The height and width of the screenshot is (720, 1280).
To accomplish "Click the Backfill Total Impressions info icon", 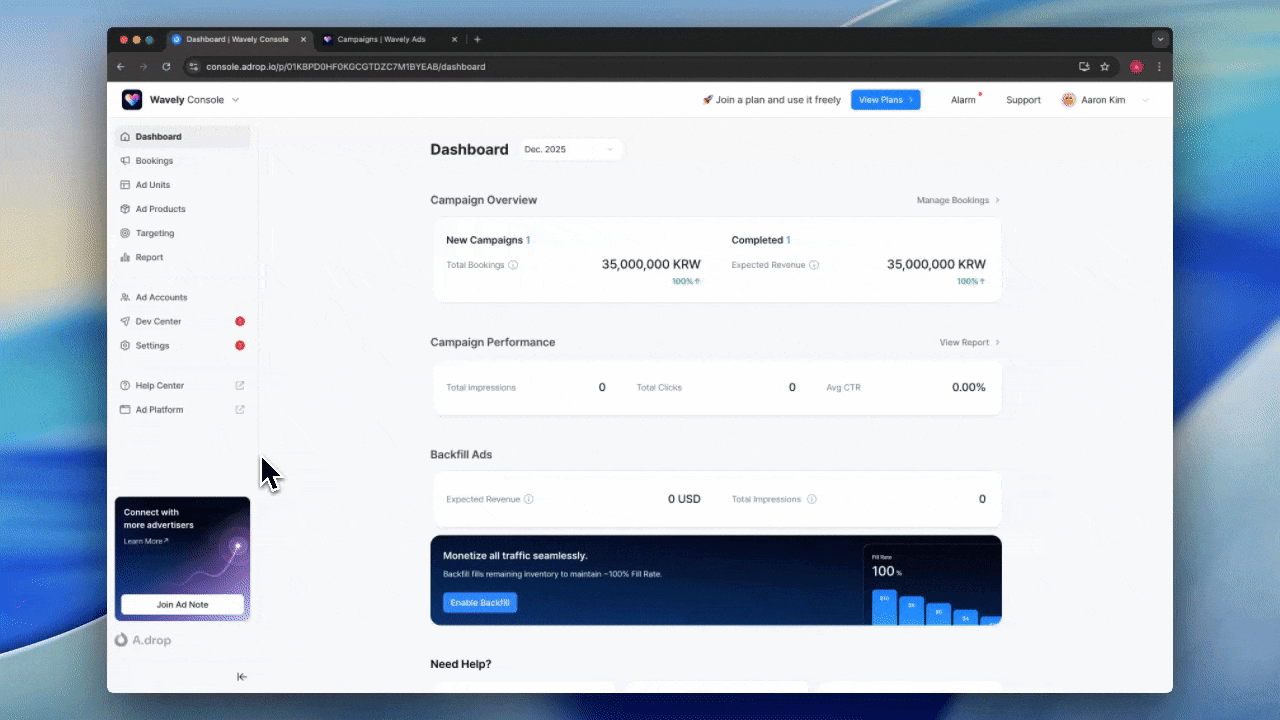I will pyautogui.click(x=812, y=499).
